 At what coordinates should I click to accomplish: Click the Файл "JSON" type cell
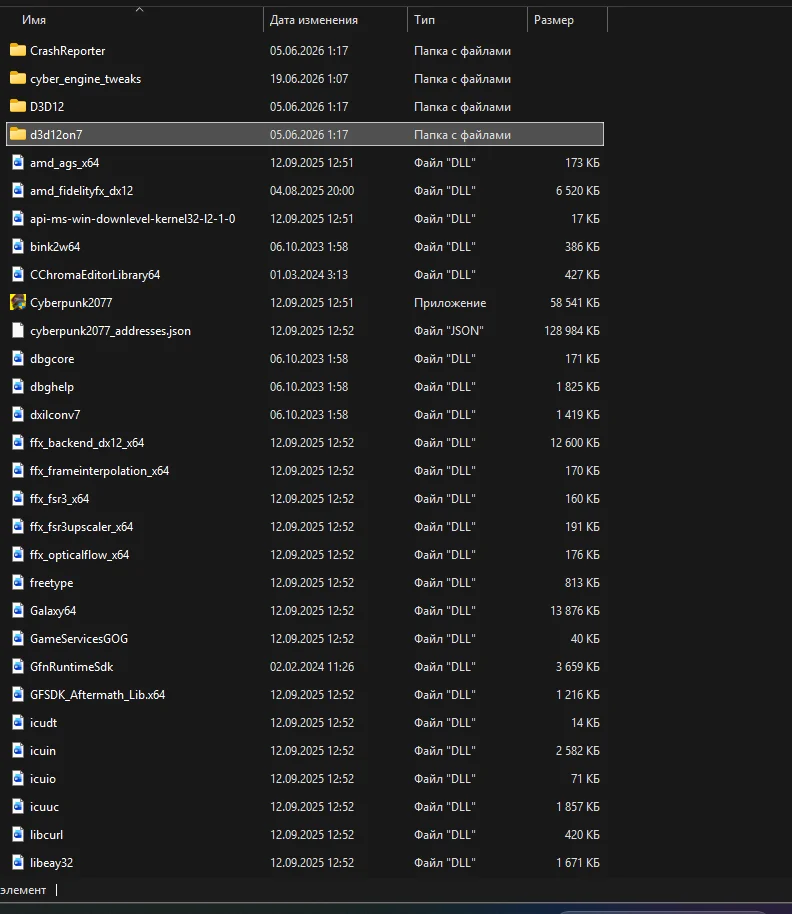(x=449, y=331)
